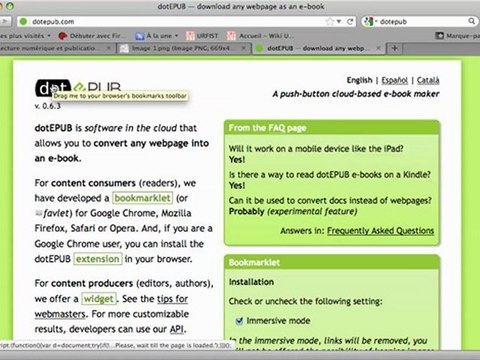Open the Débuter avec Firefox bookmark
This screenshot has height=360, width=480.
pyautogui.click(x=92, y=36)
